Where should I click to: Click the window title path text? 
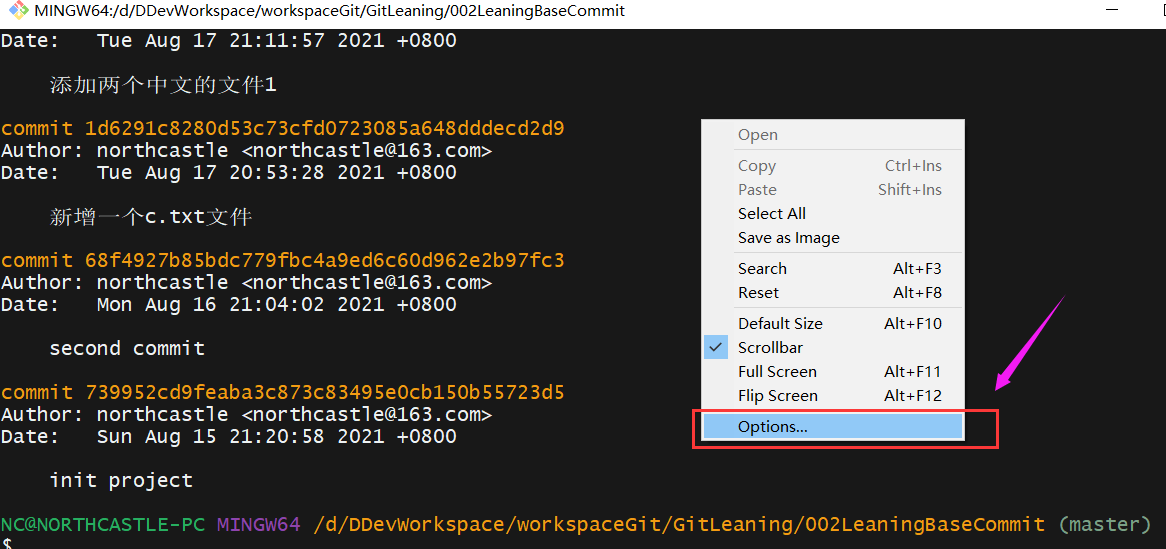[329, 11]
